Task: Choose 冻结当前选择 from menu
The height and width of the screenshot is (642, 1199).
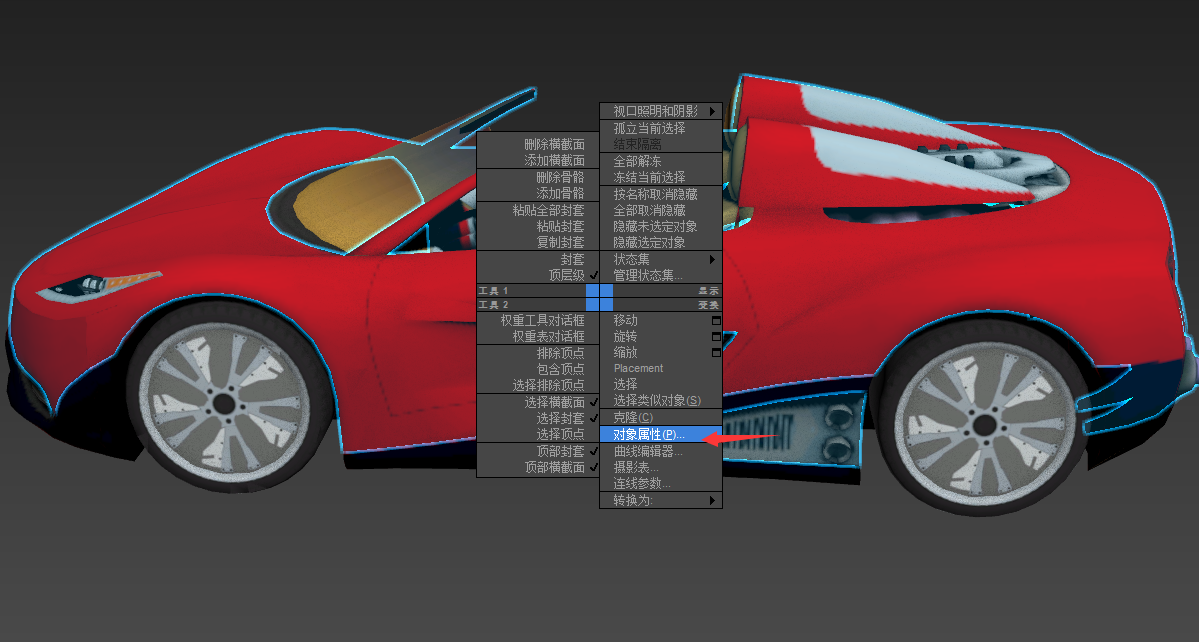Action: 649,177
